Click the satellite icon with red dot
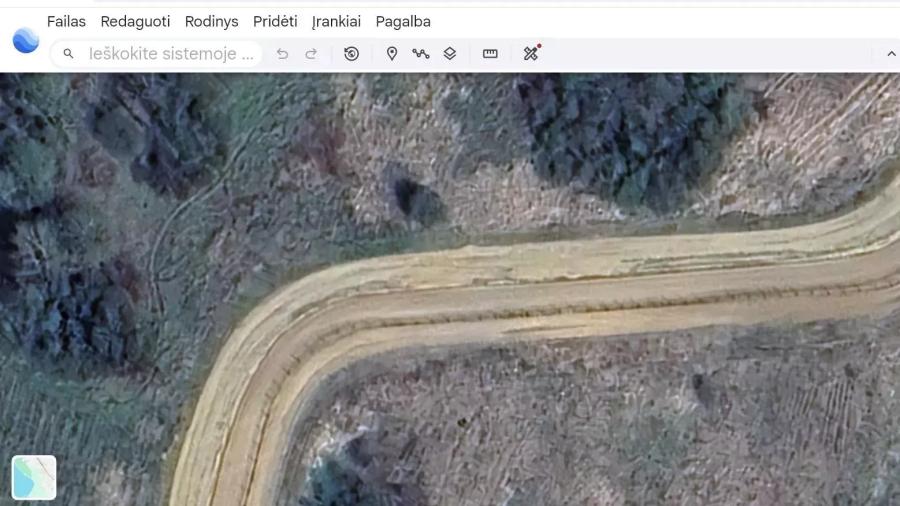Image resolution: width=900 pixels, height=506 pixels. coord(531,53)
